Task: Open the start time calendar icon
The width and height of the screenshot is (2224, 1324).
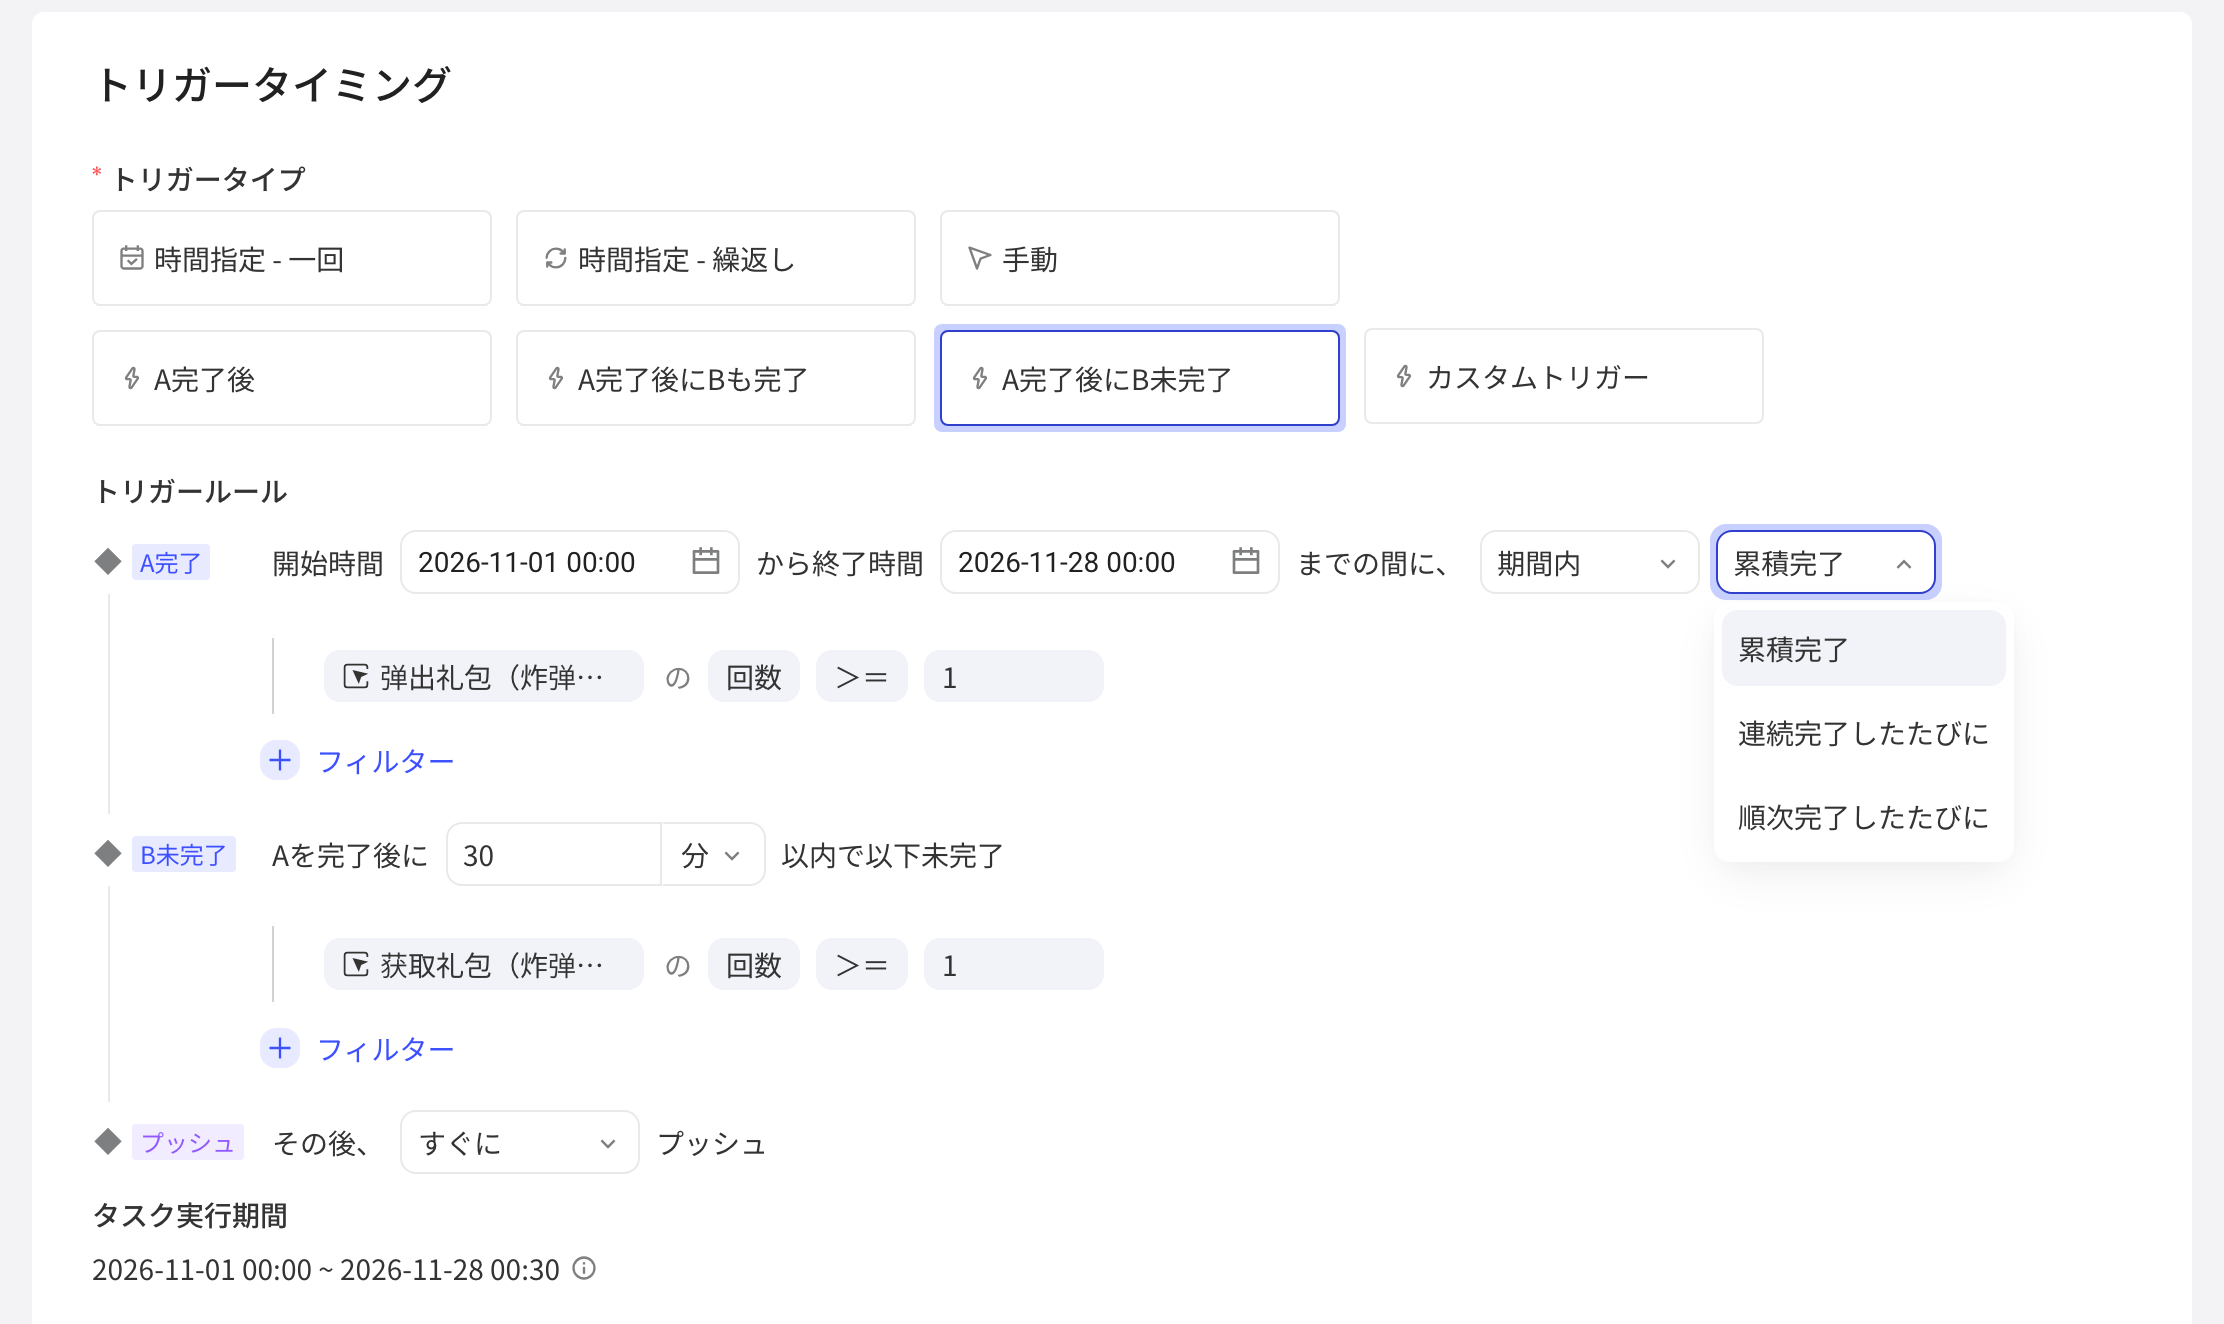Action: point(706,561)
